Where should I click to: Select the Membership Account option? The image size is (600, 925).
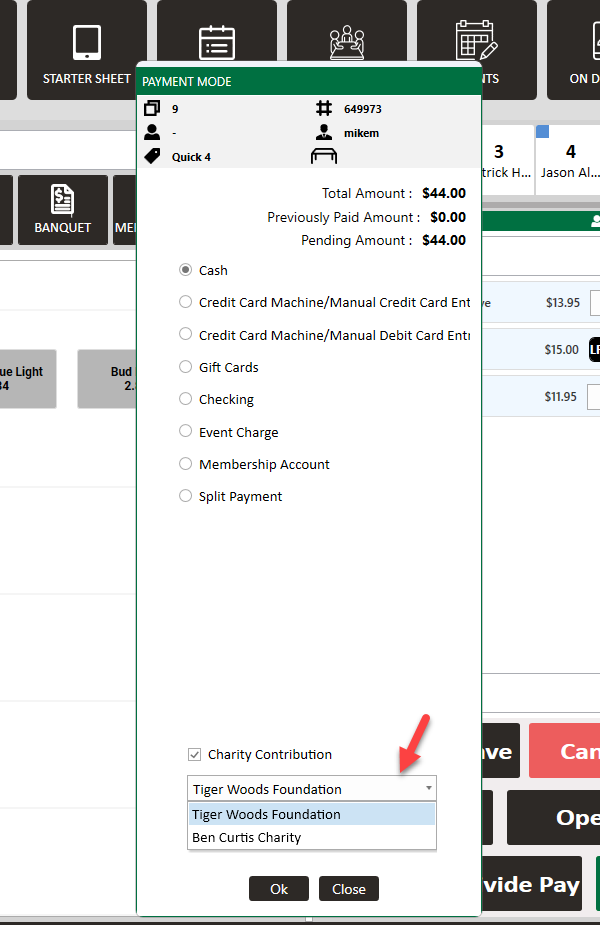tap(185, 464)
